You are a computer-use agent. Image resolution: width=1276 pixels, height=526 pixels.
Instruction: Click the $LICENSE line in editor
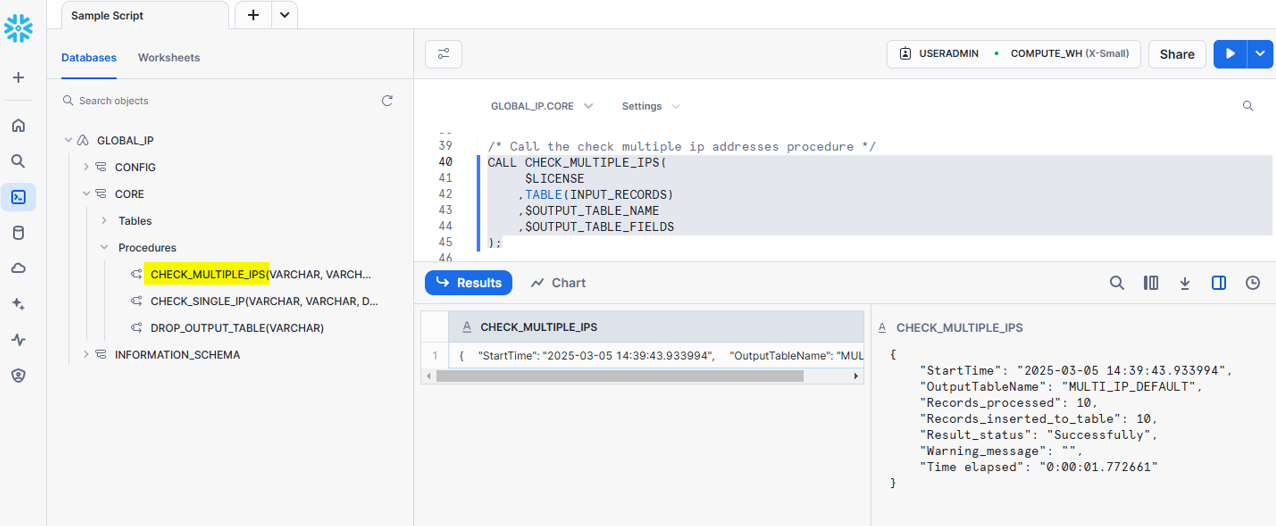[554, 178]
